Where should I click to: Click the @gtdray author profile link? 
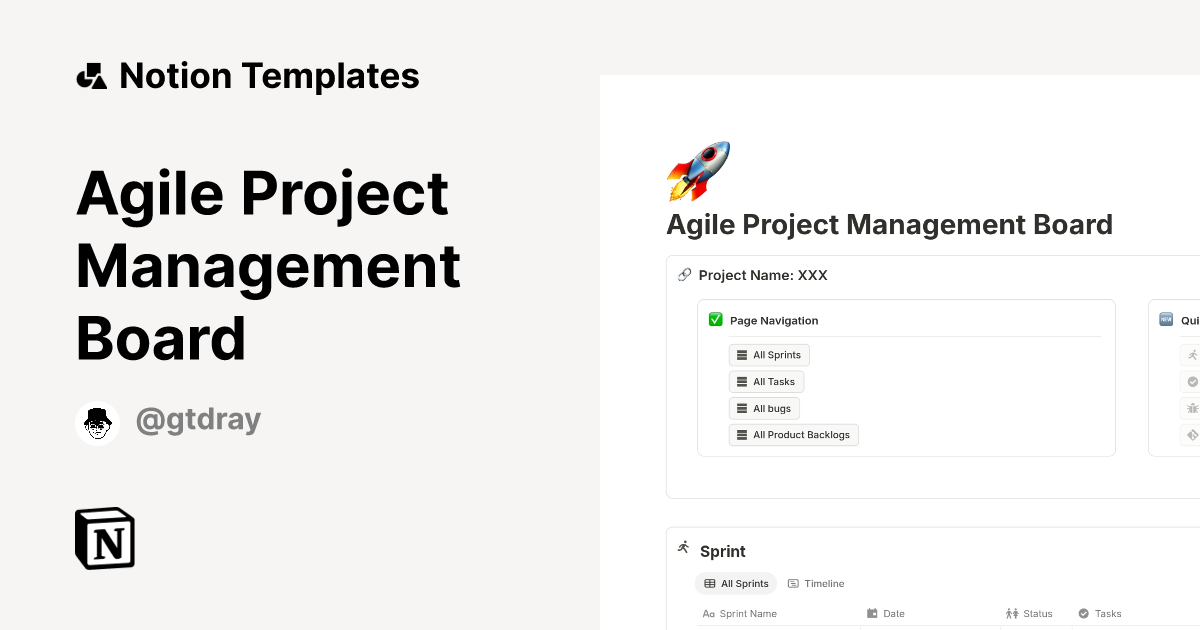click(x=198, y=419)
